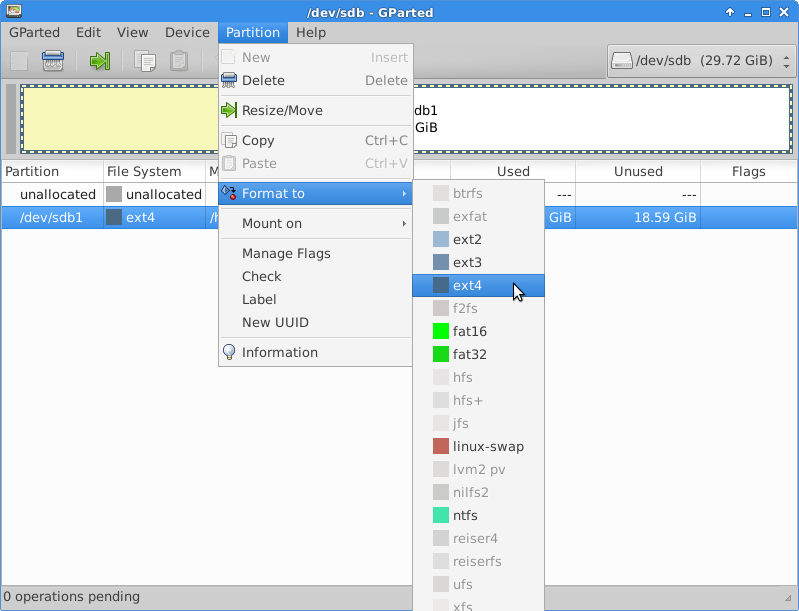Click the Unused column header
Viewport: 799px width, 611px height.
coord(638,172)
